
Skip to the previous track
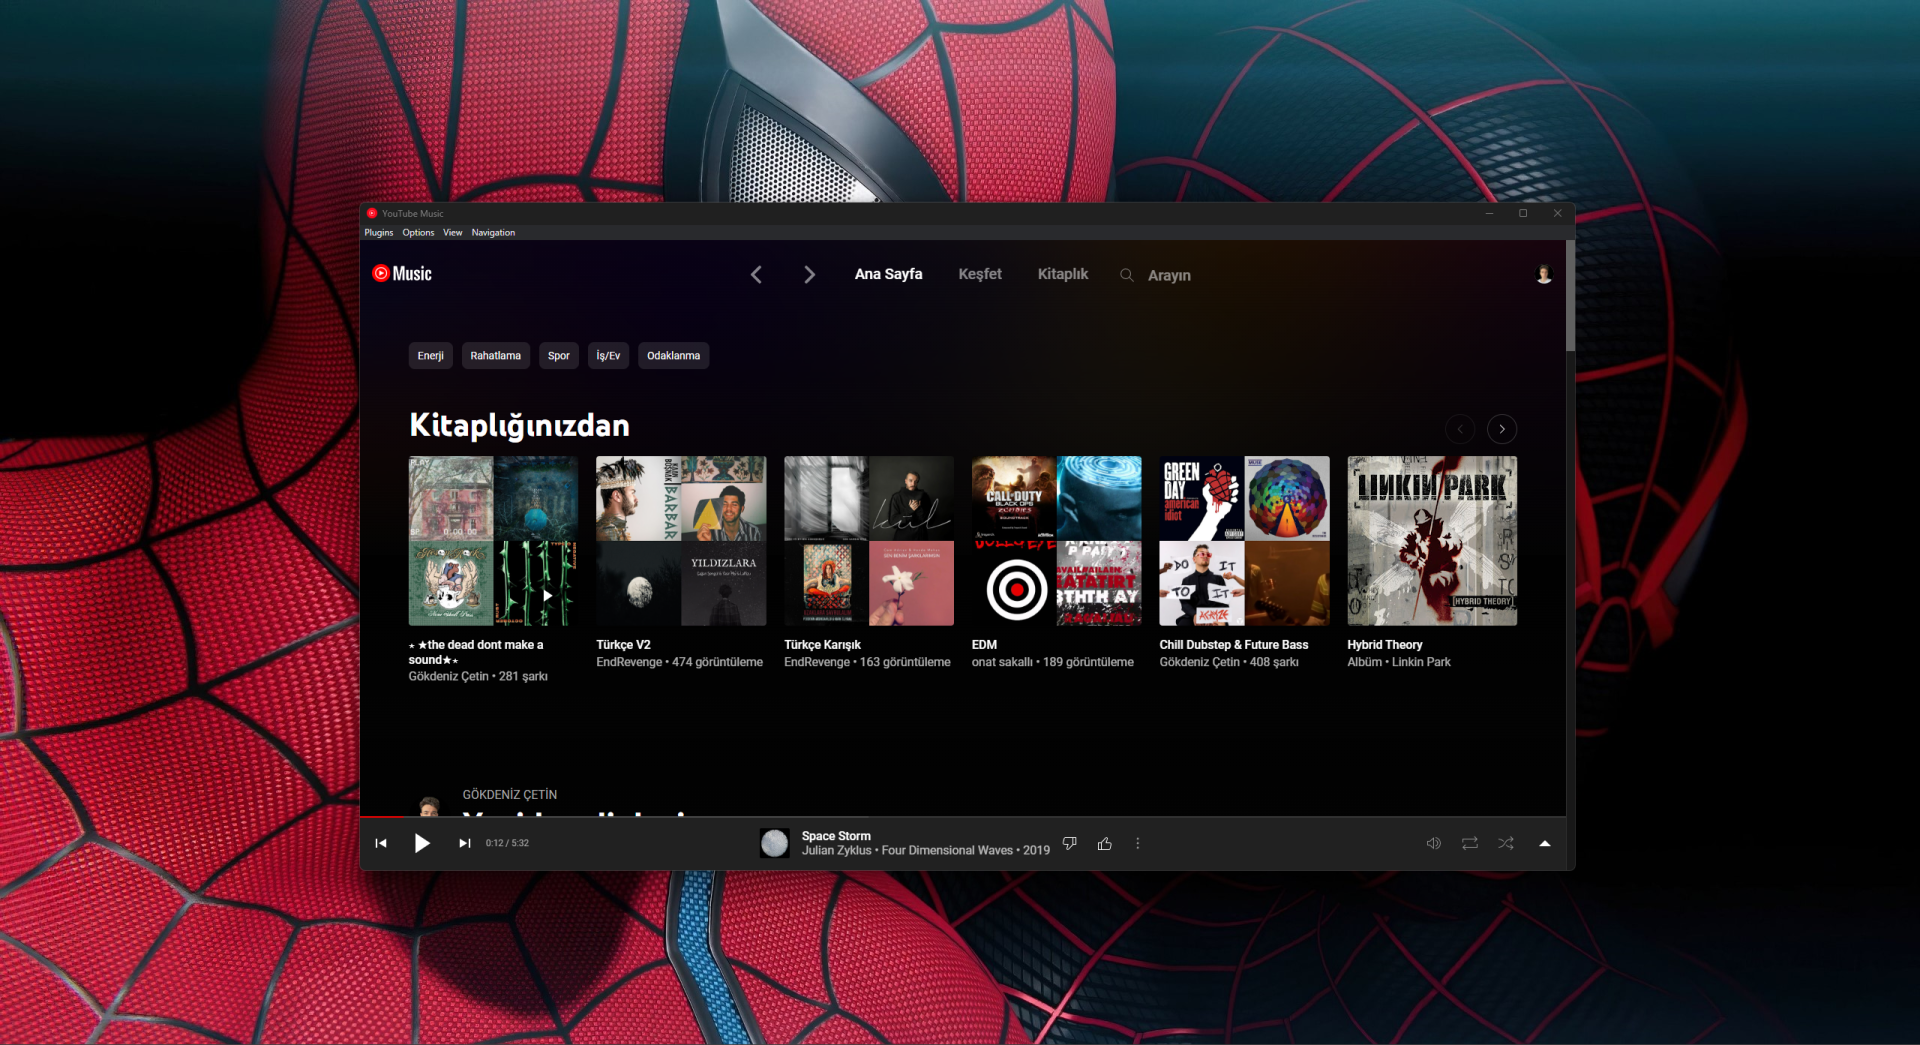[x=381, y=843]
